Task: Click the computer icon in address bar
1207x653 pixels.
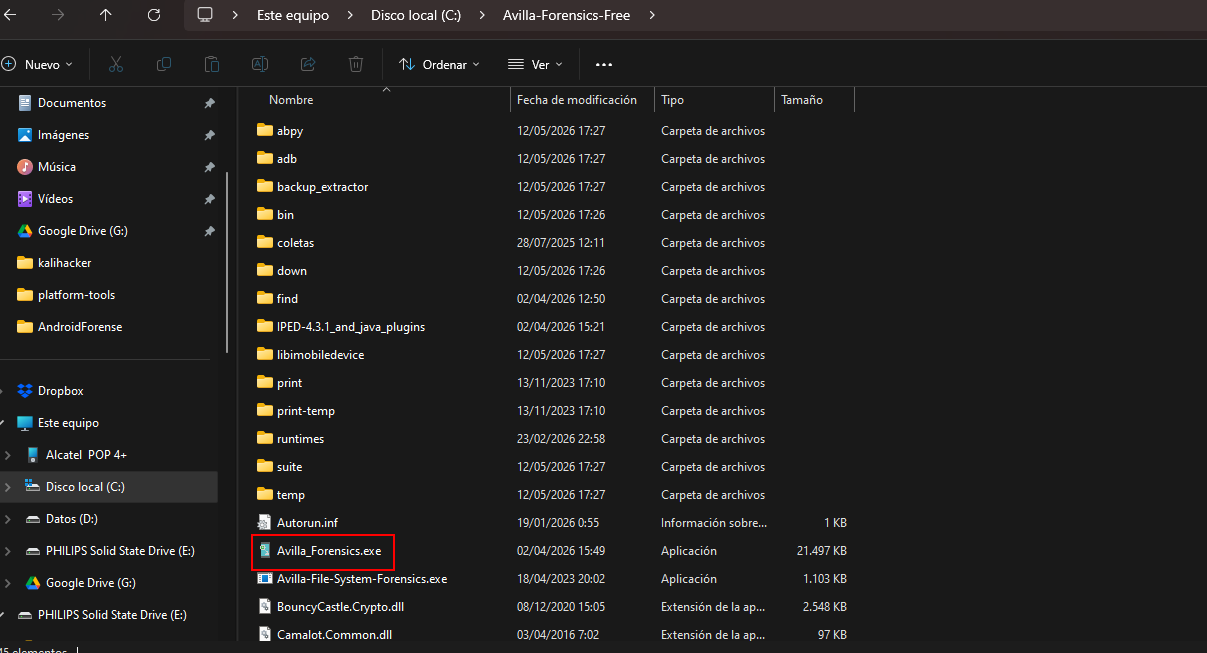Action: click(205, 15)
